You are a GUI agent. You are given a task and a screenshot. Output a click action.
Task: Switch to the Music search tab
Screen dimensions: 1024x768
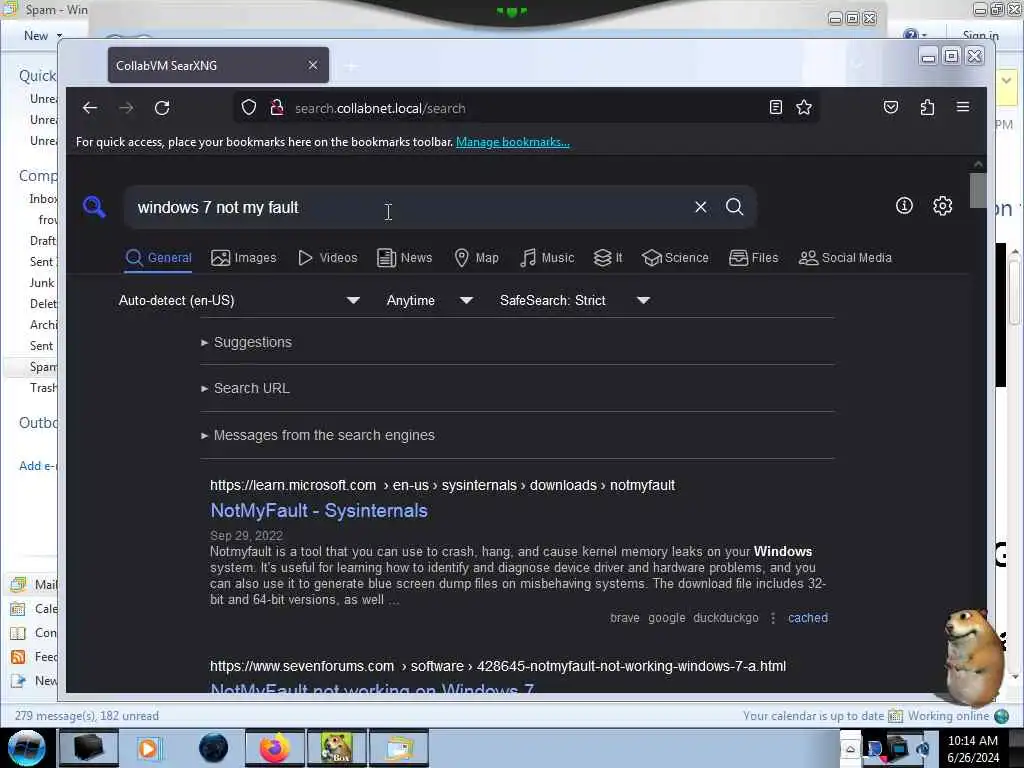pyautogui.click(x=547, y=258)
